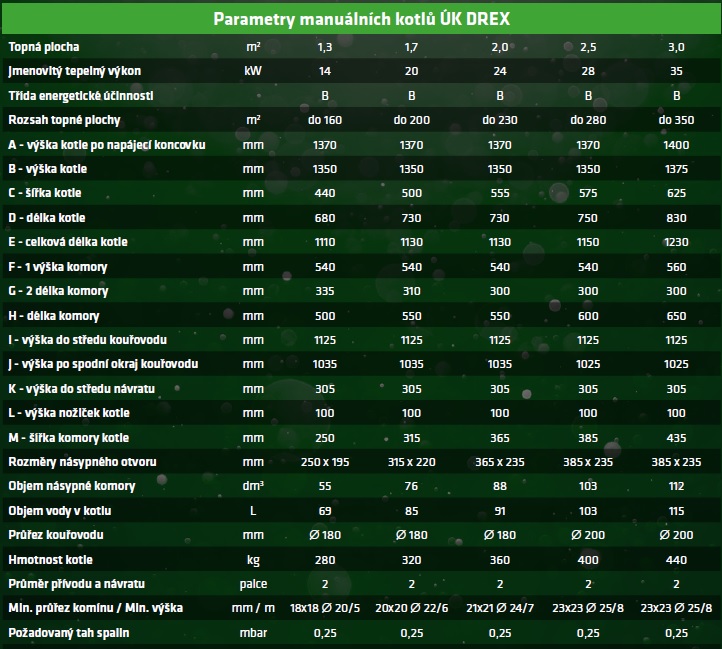Select 'Průřez kouřovodu' label
The height and width of the screenshot is (649, 722).
(x=56, y=535)
